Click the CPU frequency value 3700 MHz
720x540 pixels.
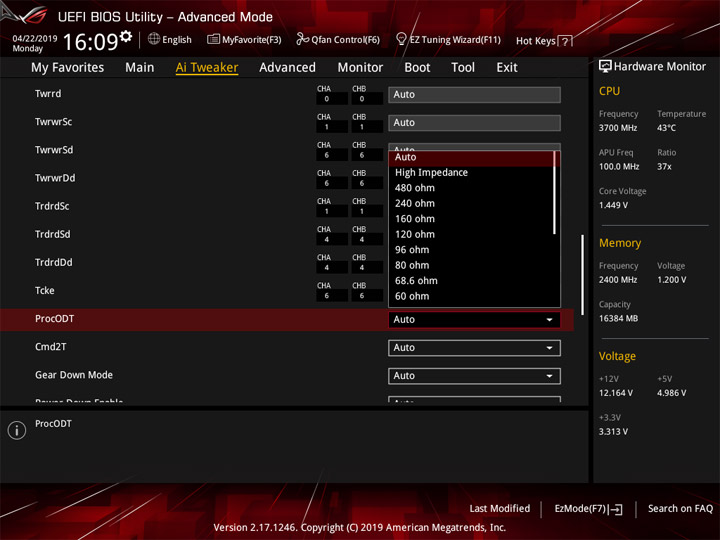point(618,128)
